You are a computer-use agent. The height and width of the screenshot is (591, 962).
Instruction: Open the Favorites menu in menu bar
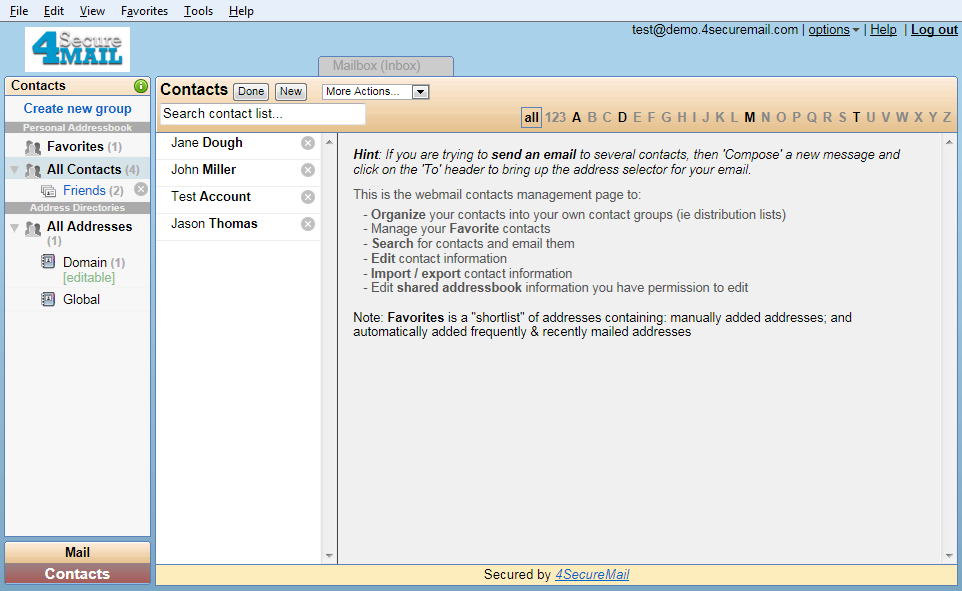tap(144, 11)
